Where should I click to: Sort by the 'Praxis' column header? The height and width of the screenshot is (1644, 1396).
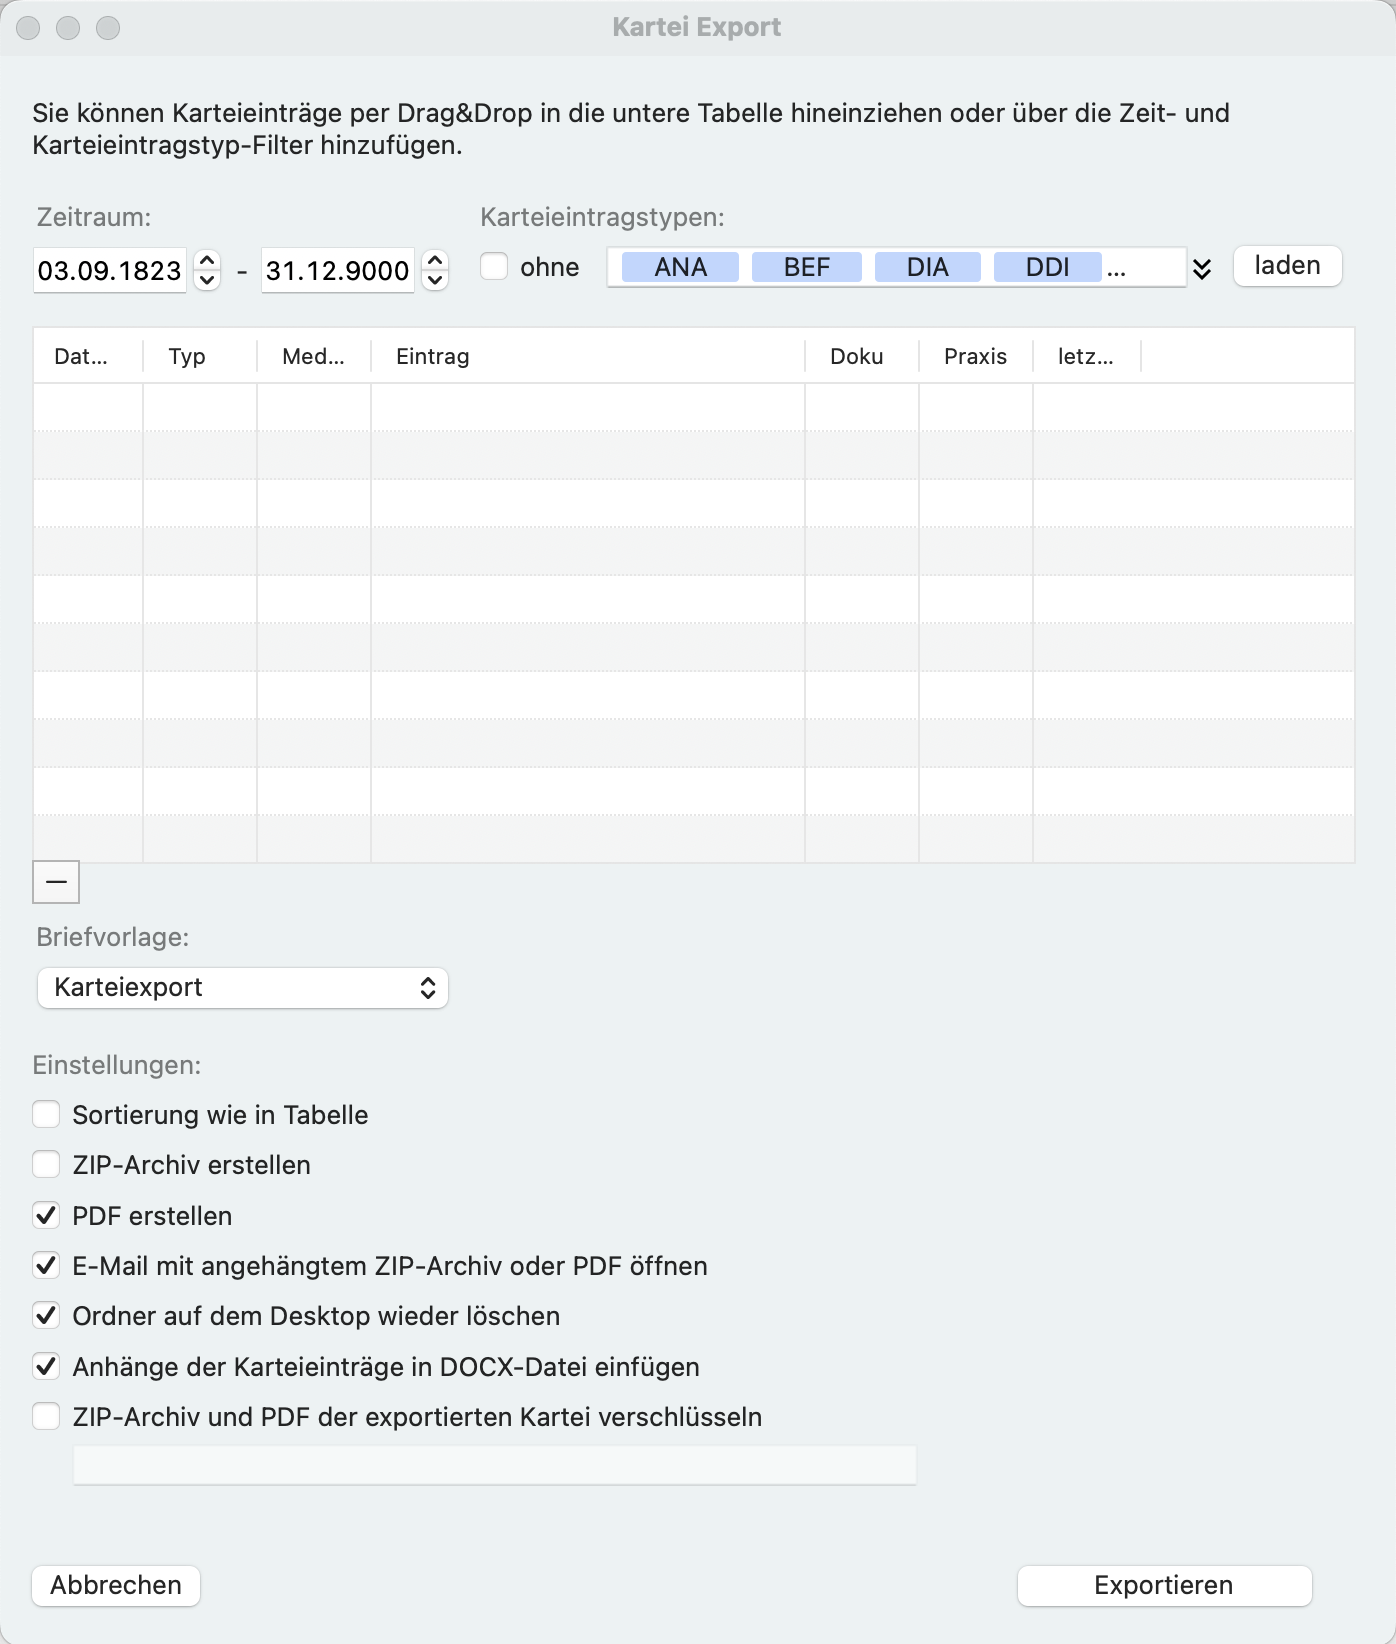click(976, 356)
